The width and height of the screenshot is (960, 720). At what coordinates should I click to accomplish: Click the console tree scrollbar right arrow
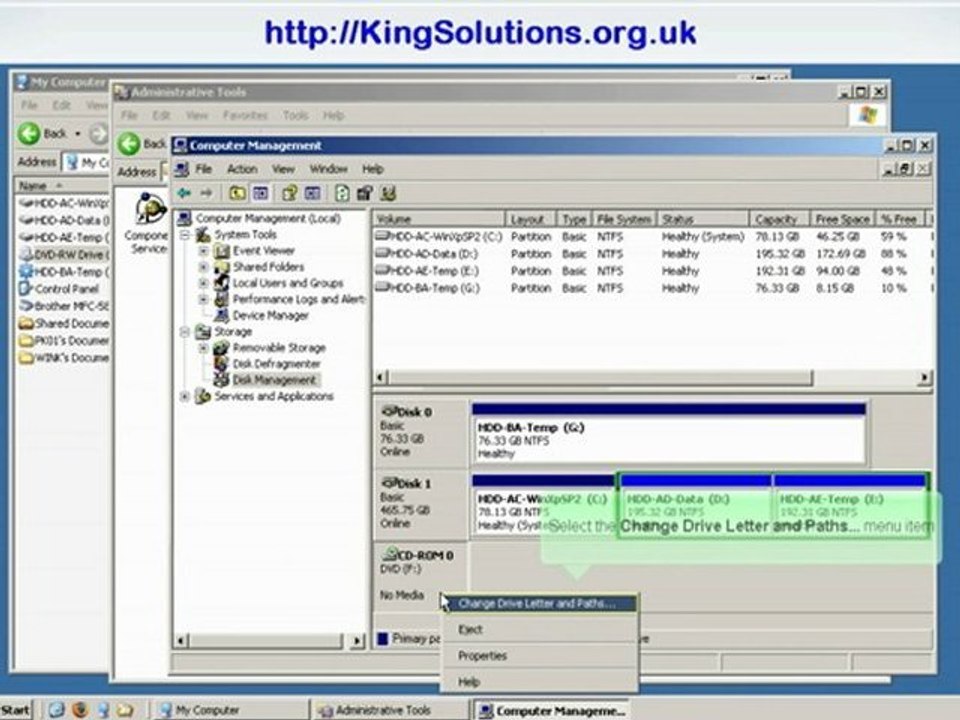357,641
